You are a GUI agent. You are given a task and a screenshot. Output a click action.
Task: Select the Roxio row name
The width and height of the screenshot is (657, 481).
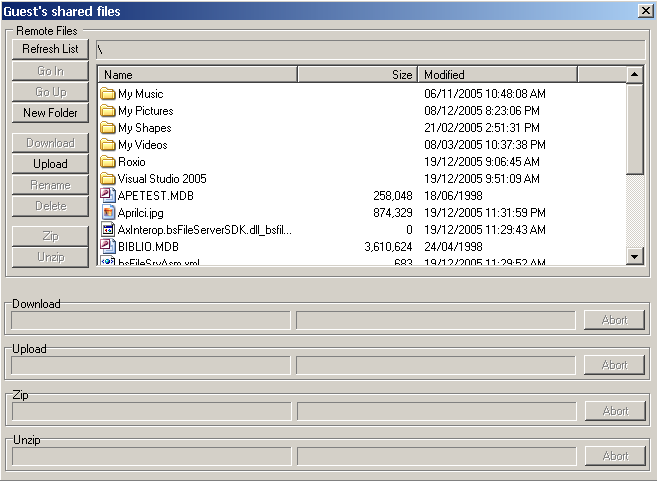[132, 162]
